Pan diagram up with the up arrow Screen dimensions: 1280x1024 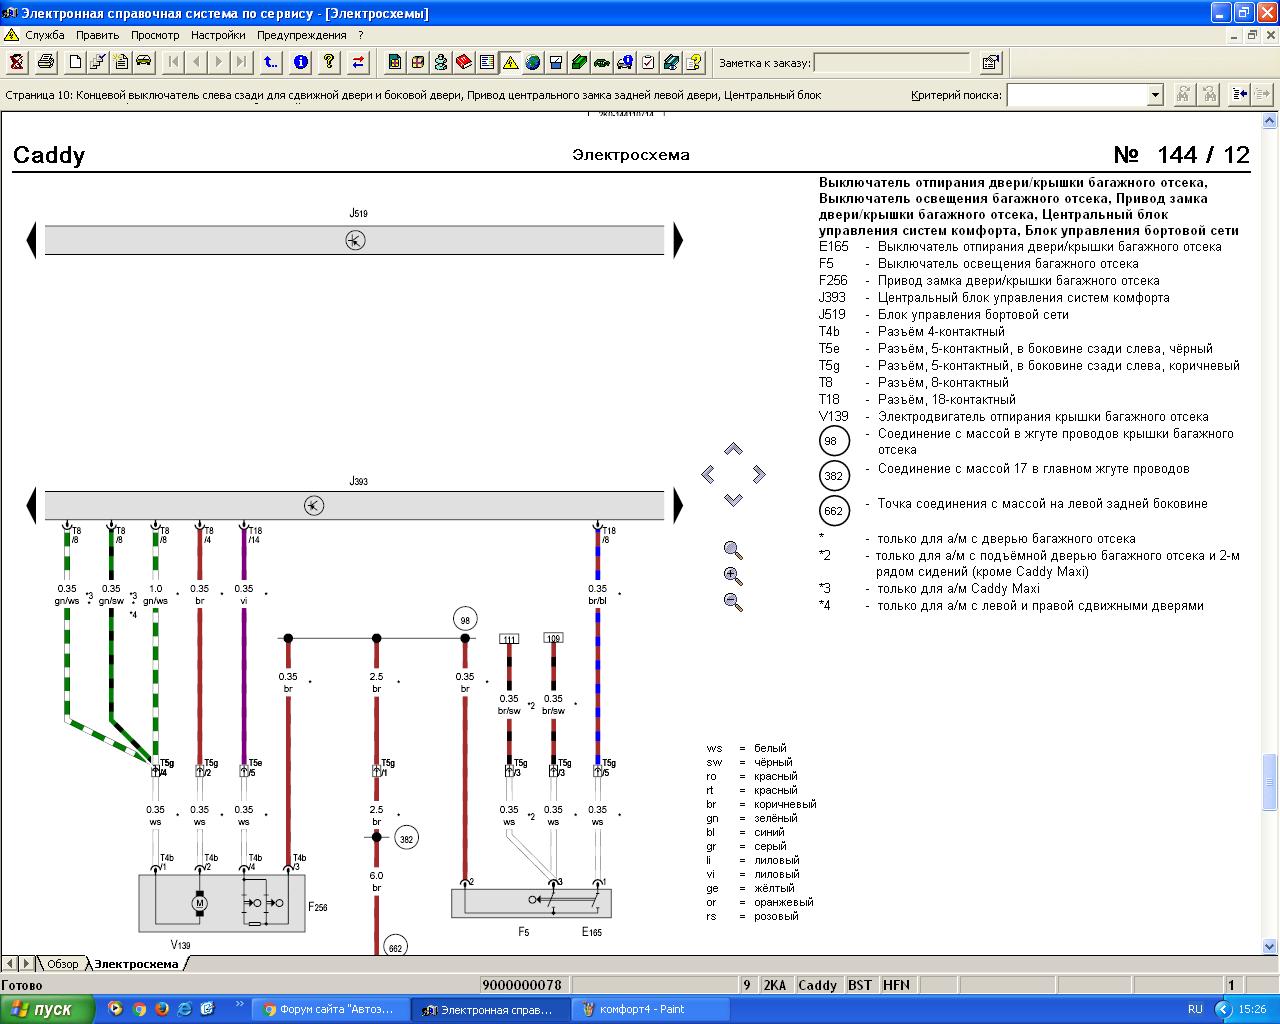click(733, 449)
